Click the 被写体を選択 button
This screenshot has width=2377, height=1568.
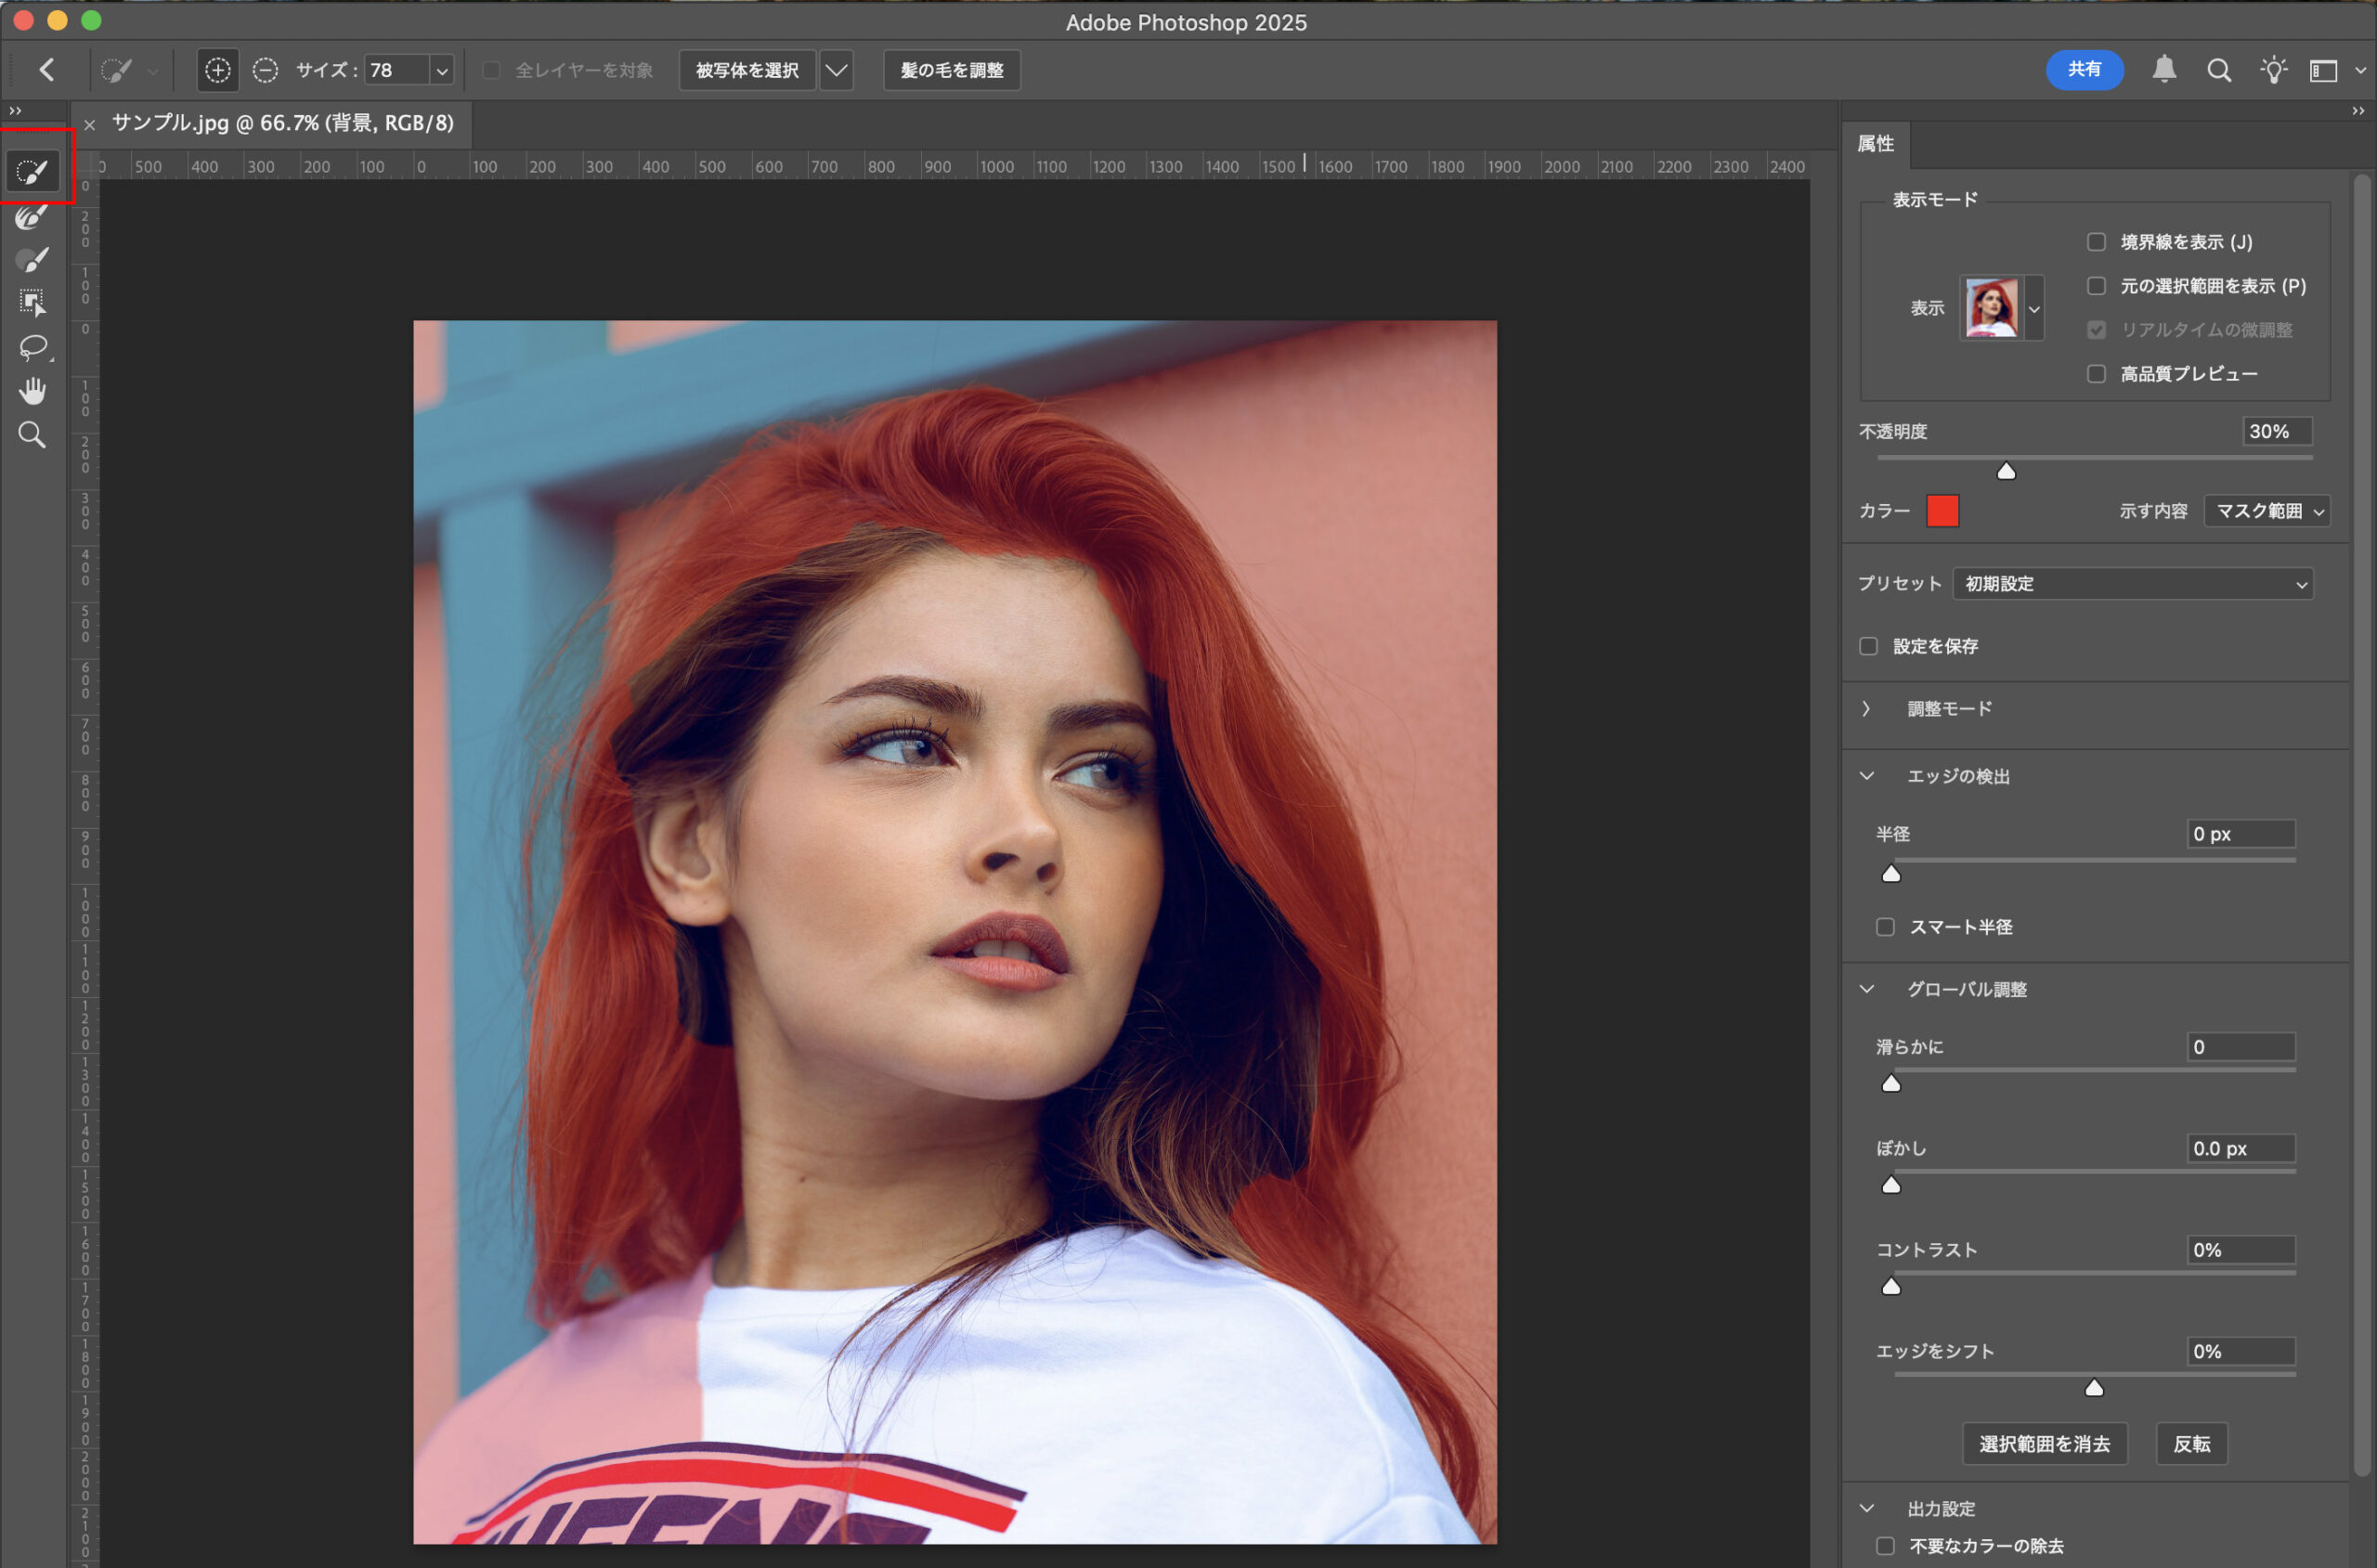point(747,70)
